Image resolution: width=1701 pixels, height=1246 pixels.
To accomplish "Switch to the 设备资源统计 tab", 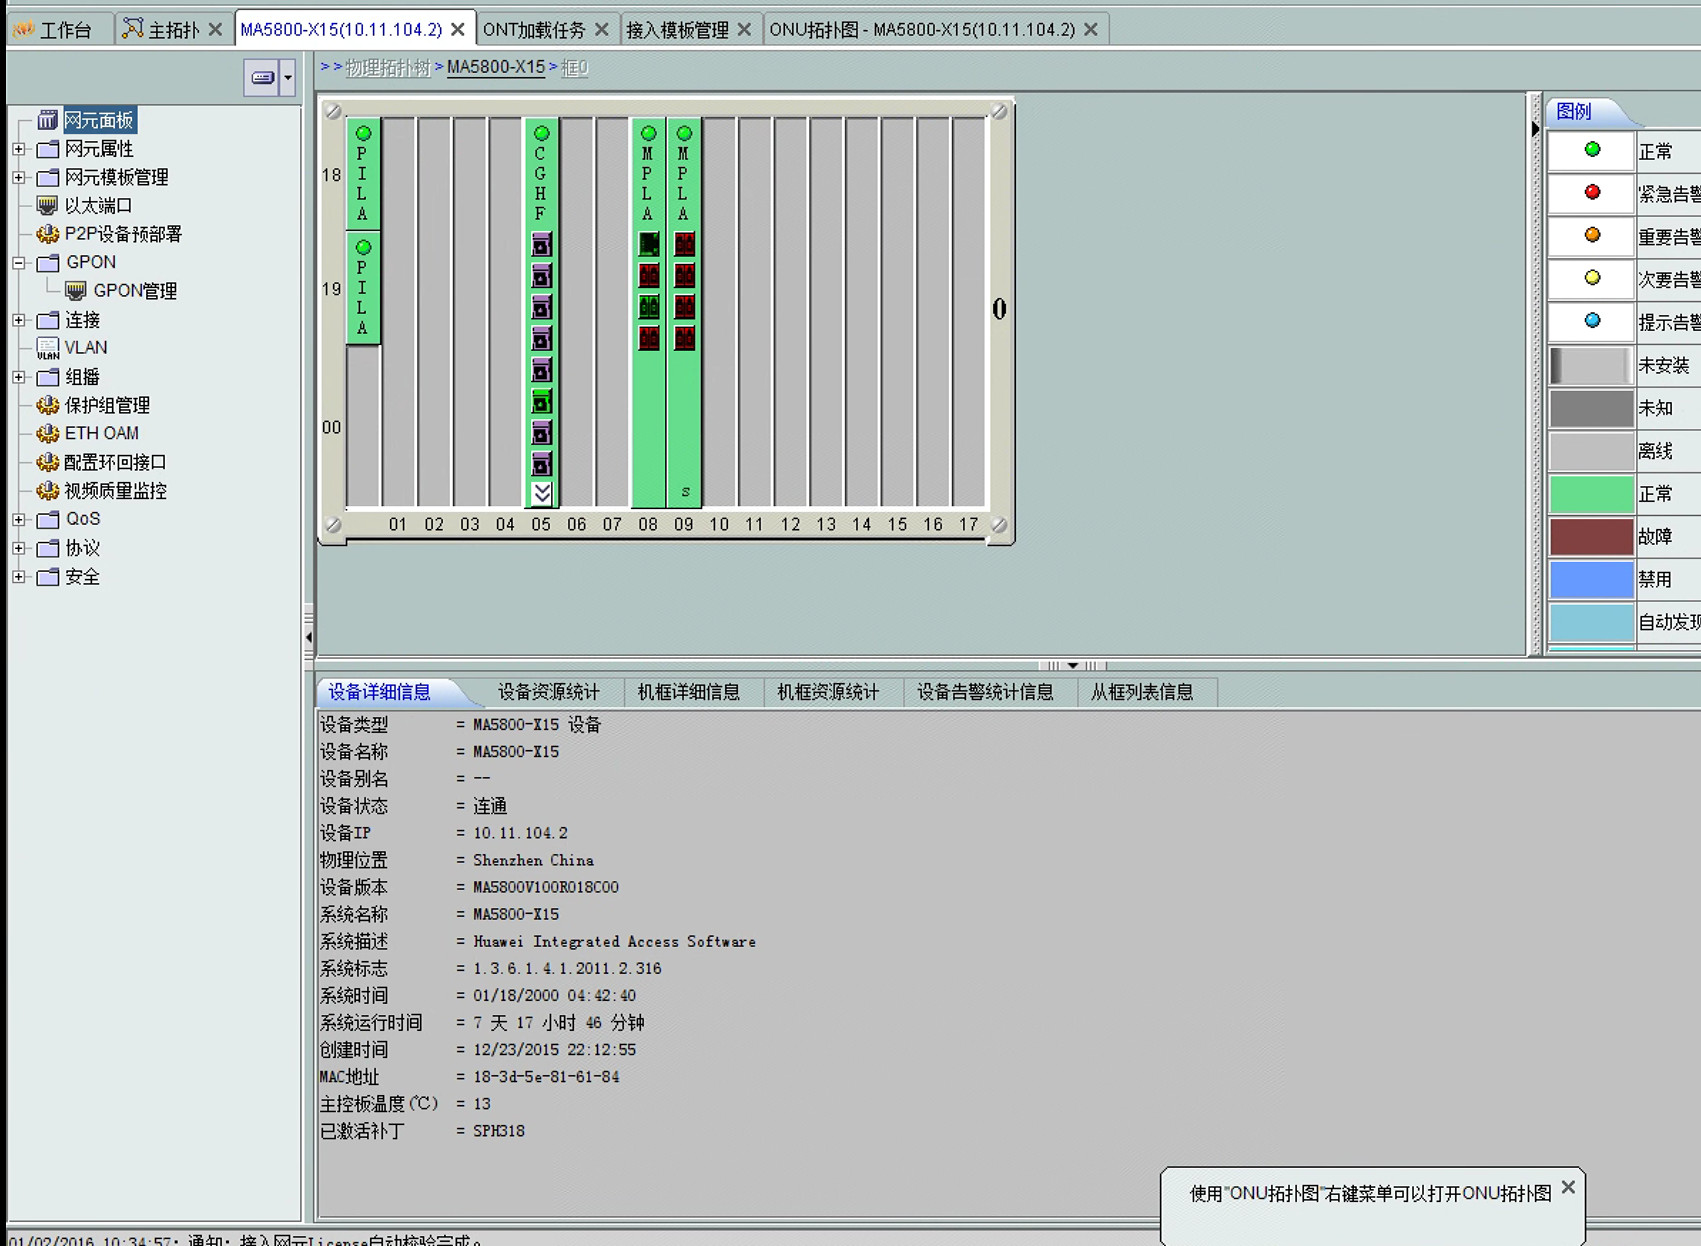I will 548,692.
